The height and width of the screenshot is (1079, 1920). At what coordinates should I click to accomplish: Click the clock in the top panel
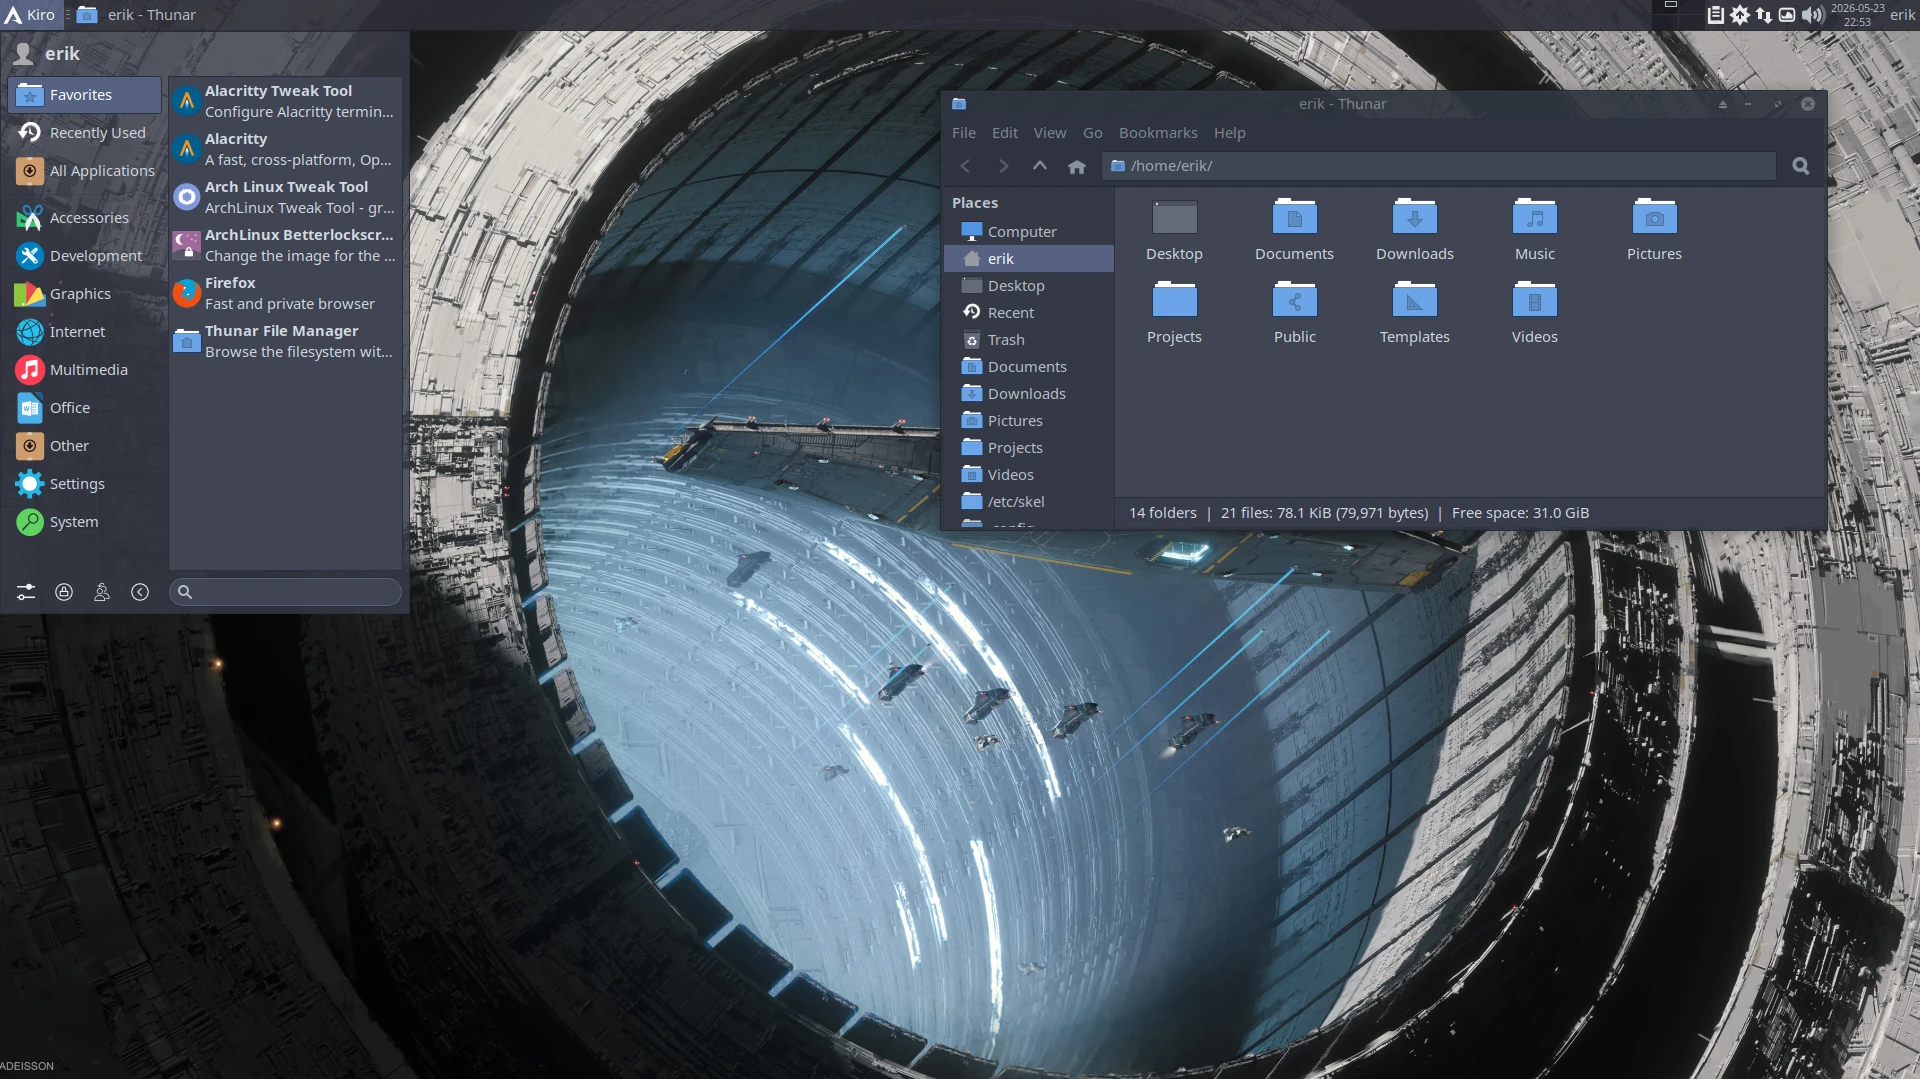pyautogui.click(x=1857, y=15)
